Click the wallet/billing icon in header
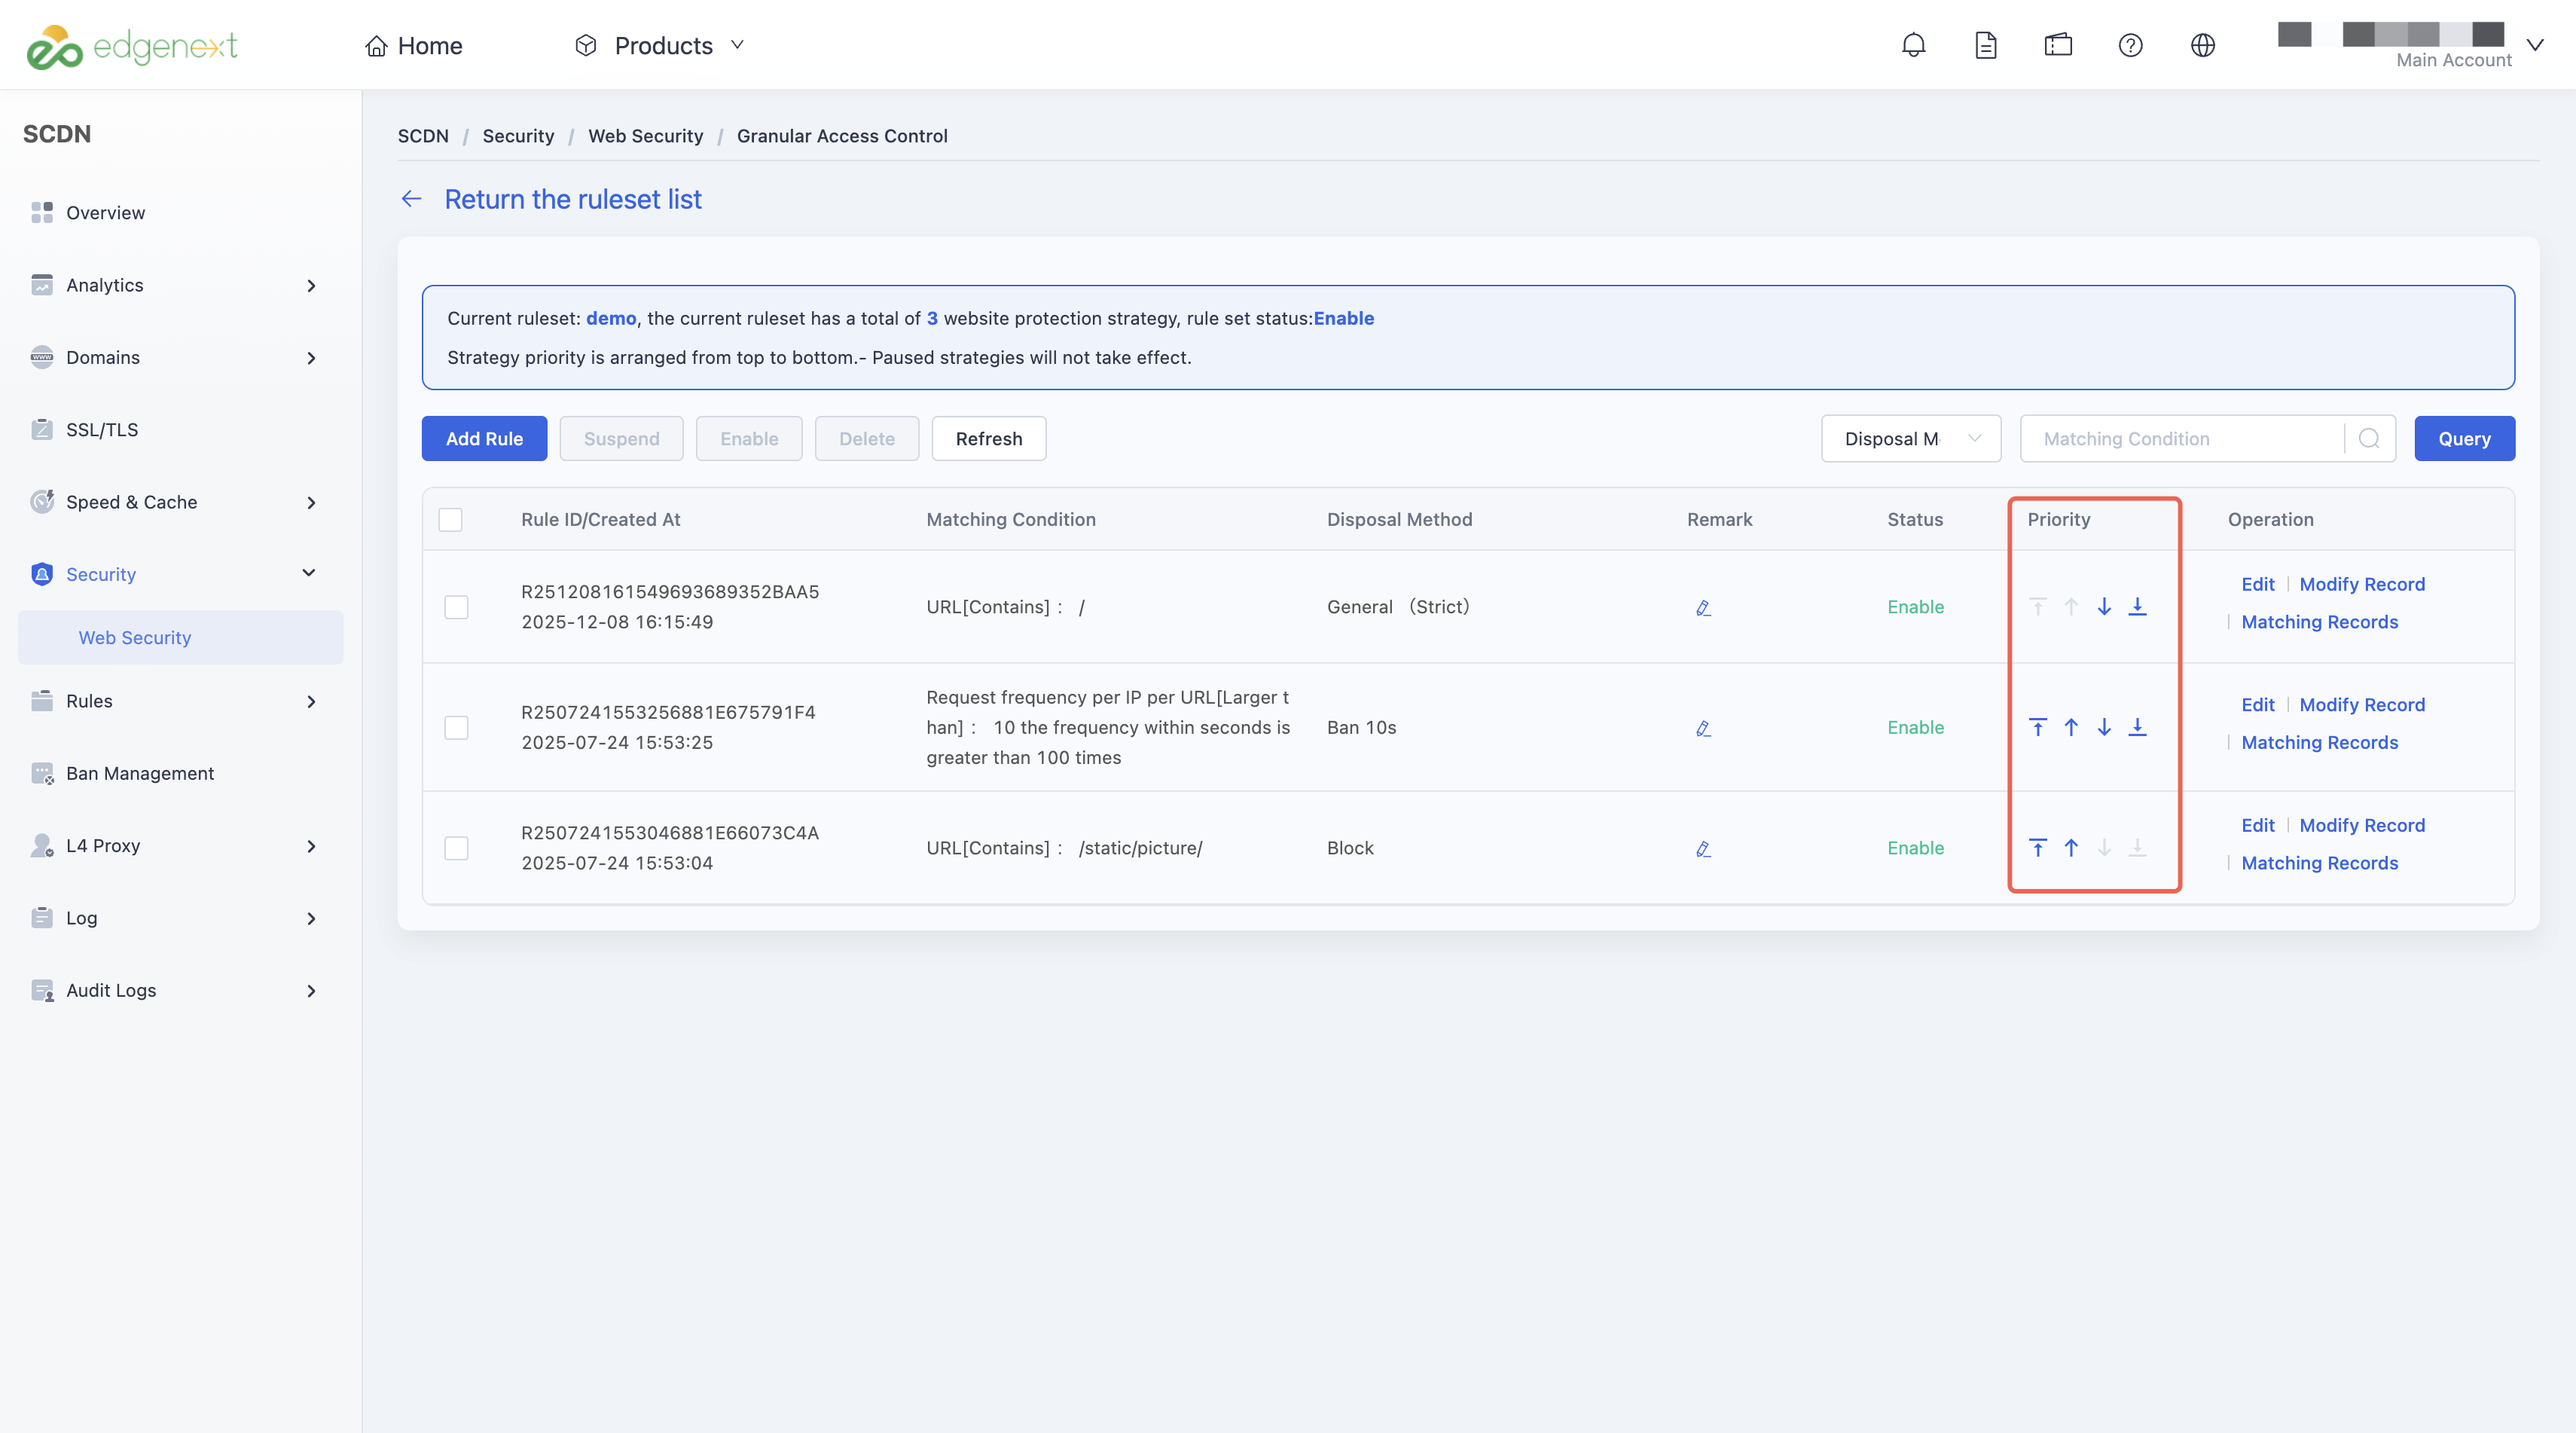Viewport: 2576px width, 1433px height. coord(2058,45)
